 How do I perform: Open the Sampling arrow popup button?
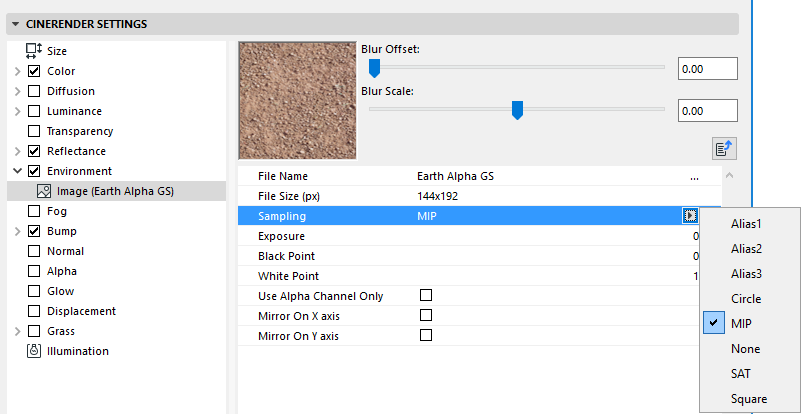pyautogui.click(x=690, y=216)
